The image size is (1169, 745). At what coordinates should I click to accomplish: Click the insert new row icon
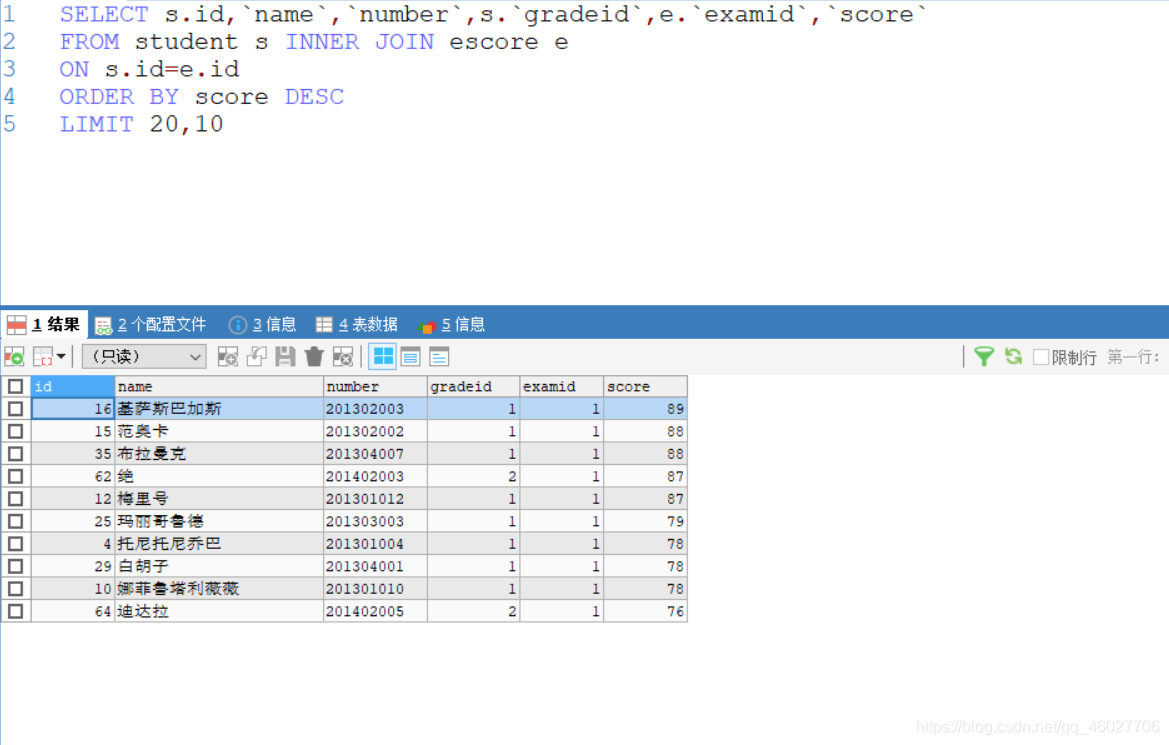[x=227, y=357]
